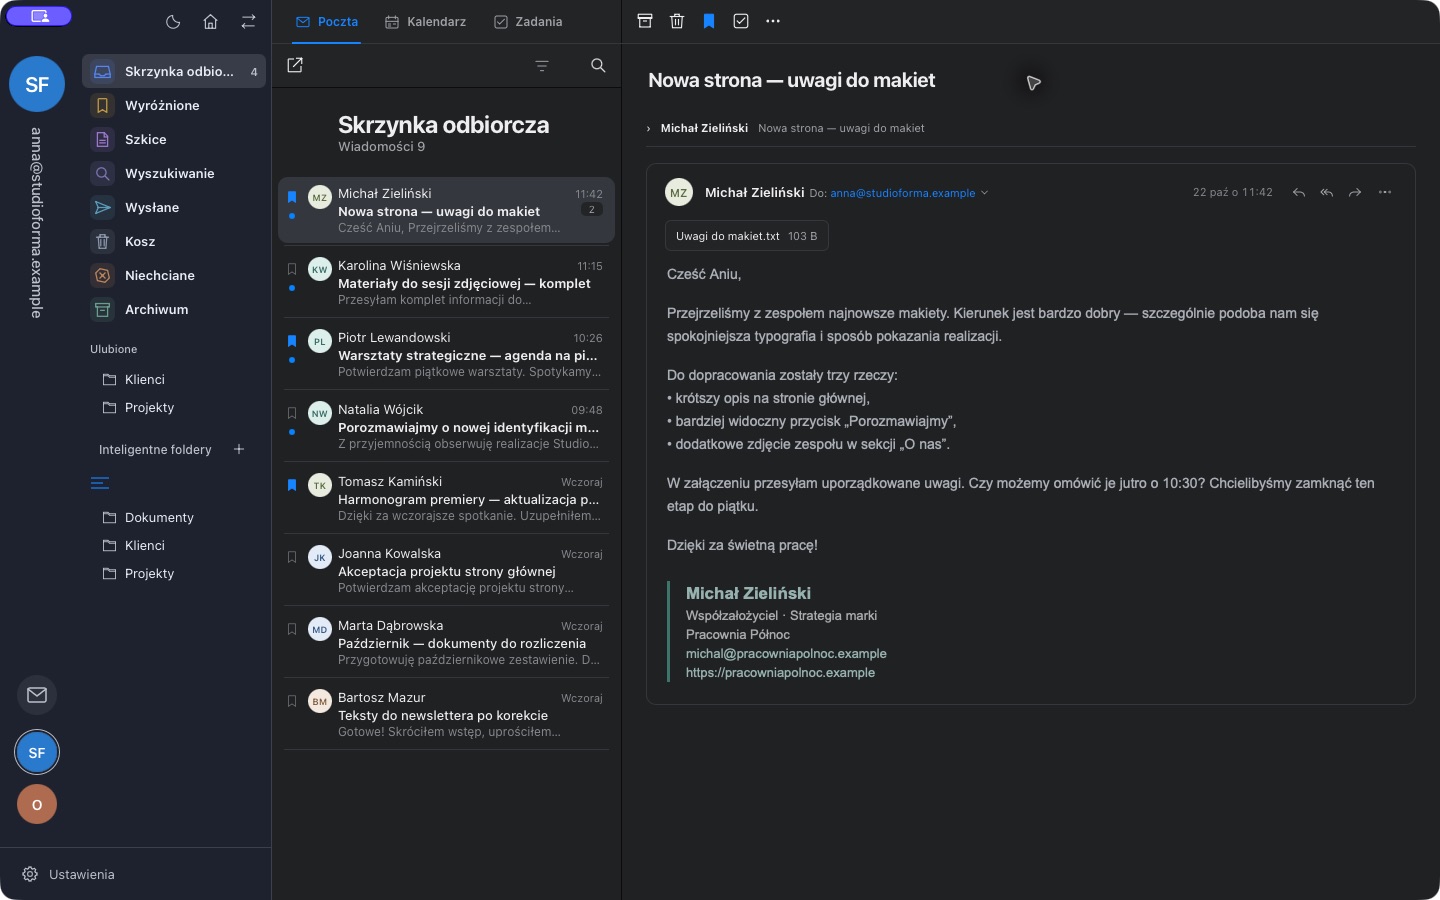Image resolution: width=1440 pixels, height=900 pixels.
Task: Flag Natalia Wójcik's message
Action: tap(292, 413)
